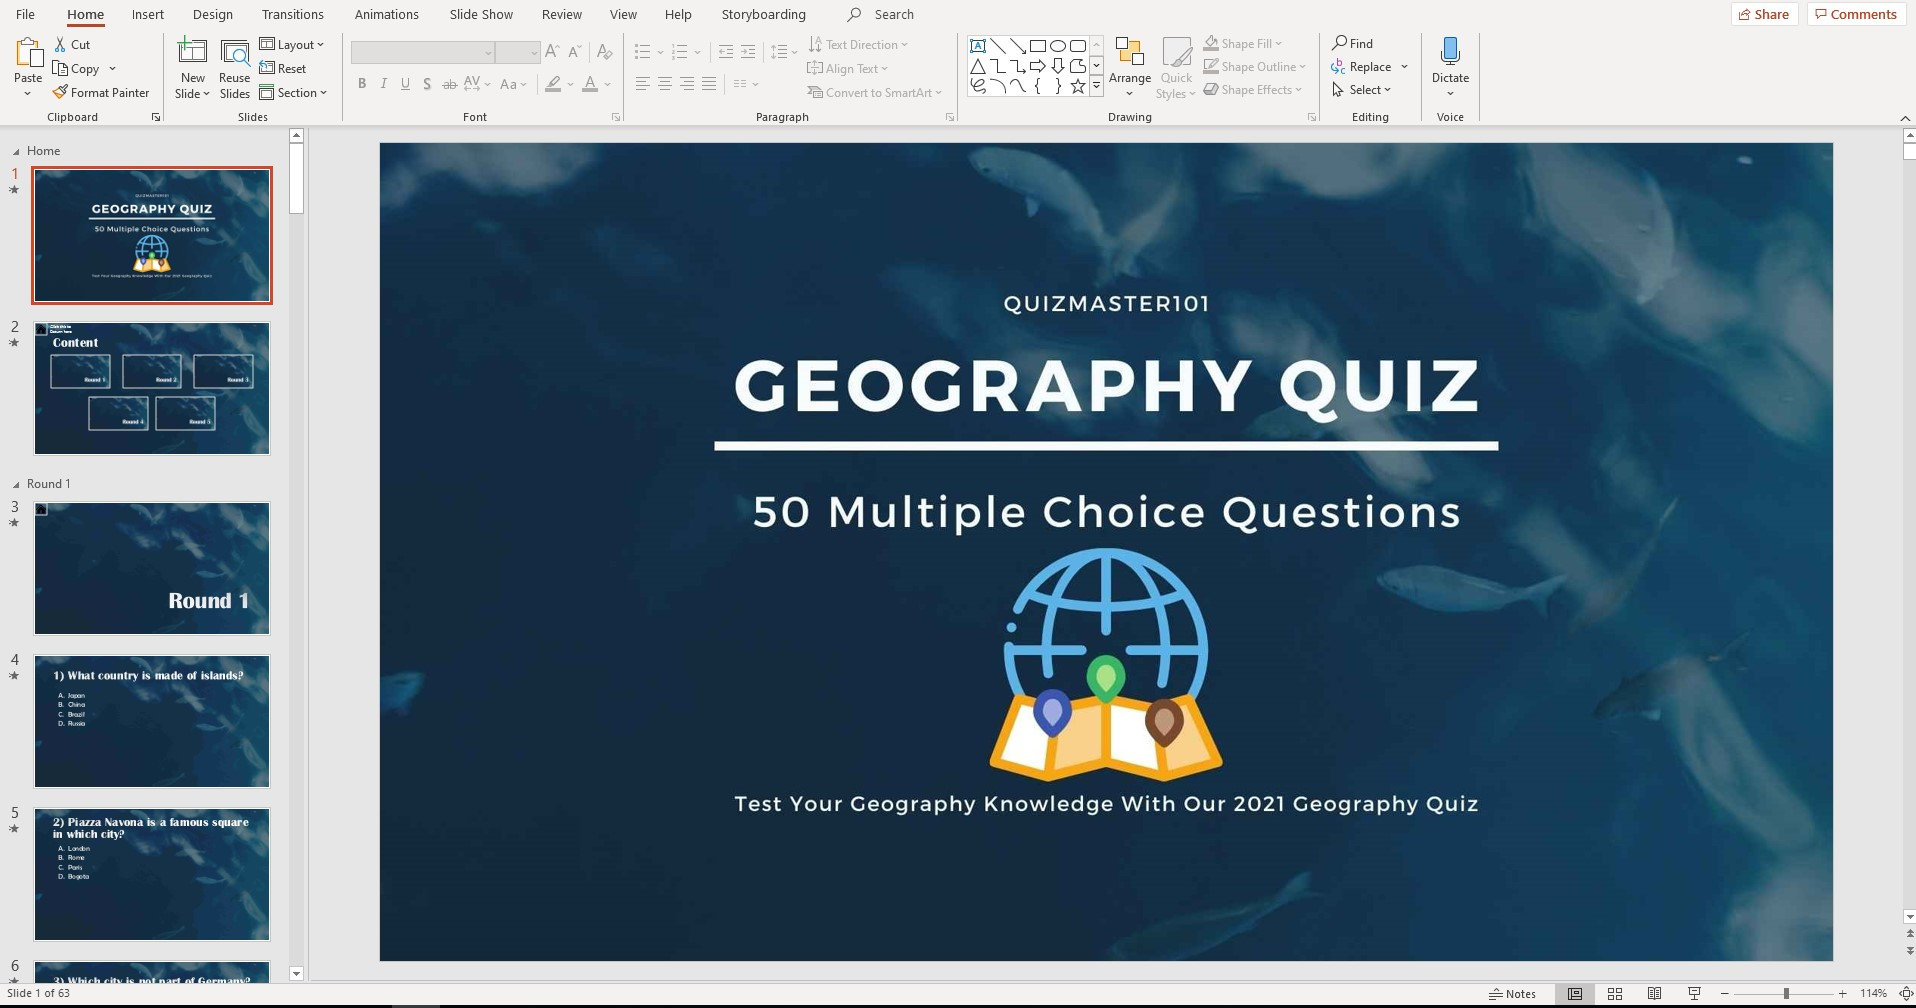This screenshot has height=1008, width=1916.
Task: Switch to Slide Sorter view in status bar
Action: pyautogui.click(x=1615, y=993)
